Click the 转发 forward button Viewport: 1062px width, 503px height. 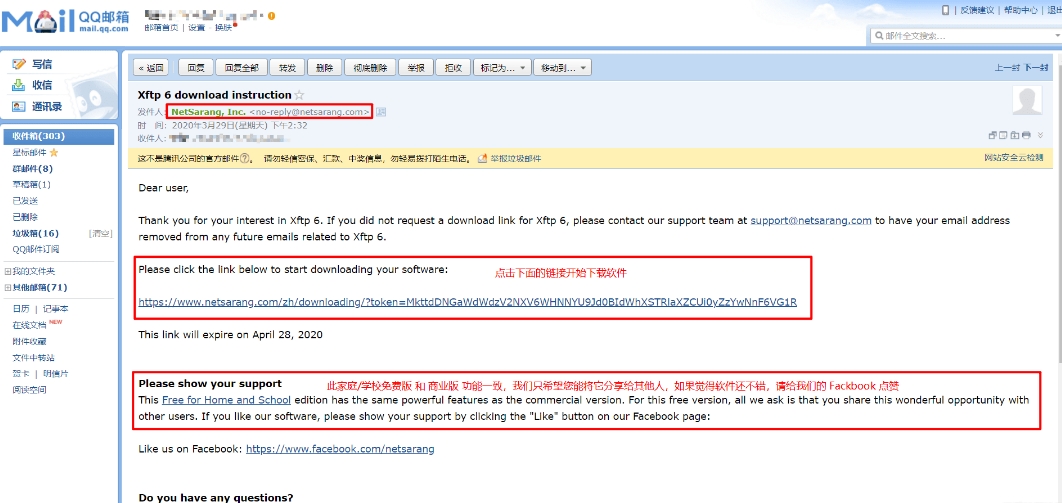(286, 68)
